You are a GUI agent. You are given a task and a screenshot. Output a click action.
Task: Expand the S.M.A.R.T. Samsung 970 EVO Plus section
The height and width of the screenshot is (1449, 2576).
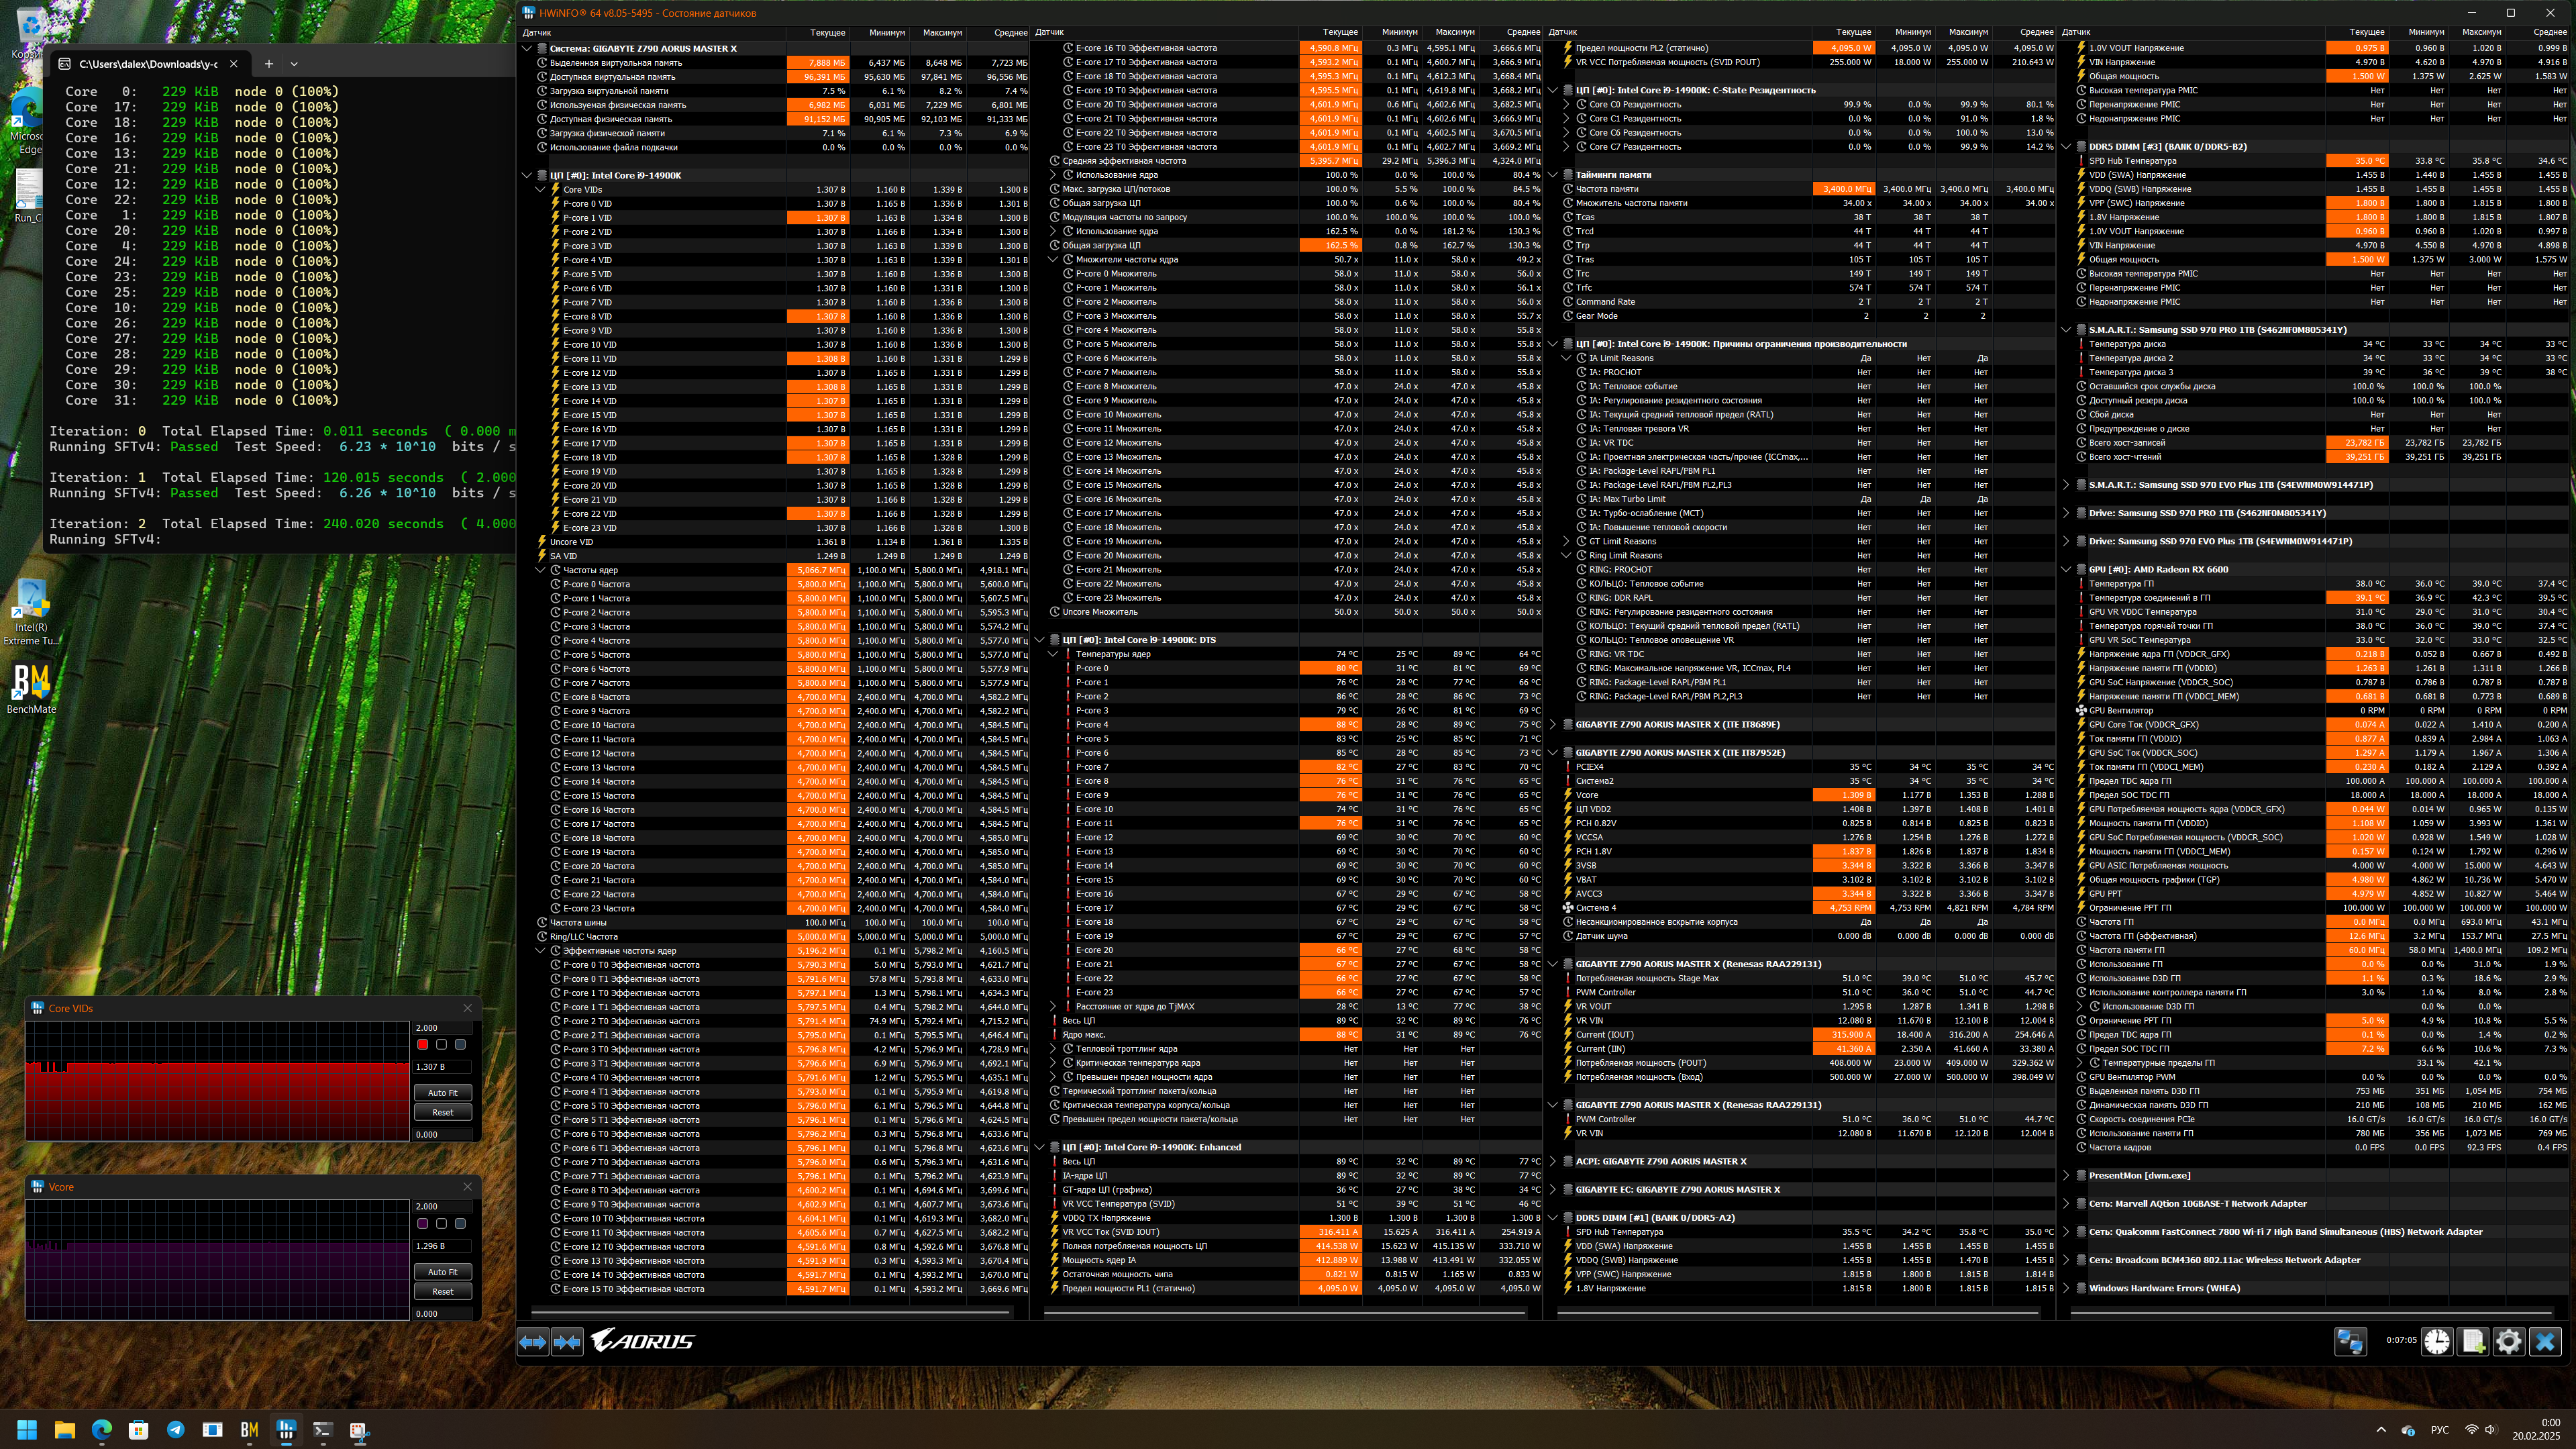click(2067, 485)
